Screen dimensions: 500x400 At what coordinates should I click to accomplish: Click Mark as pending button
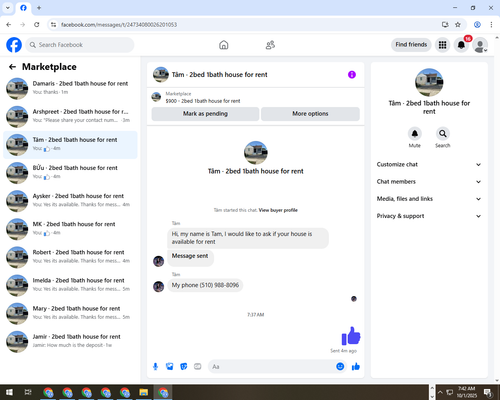tap(205, 114)
